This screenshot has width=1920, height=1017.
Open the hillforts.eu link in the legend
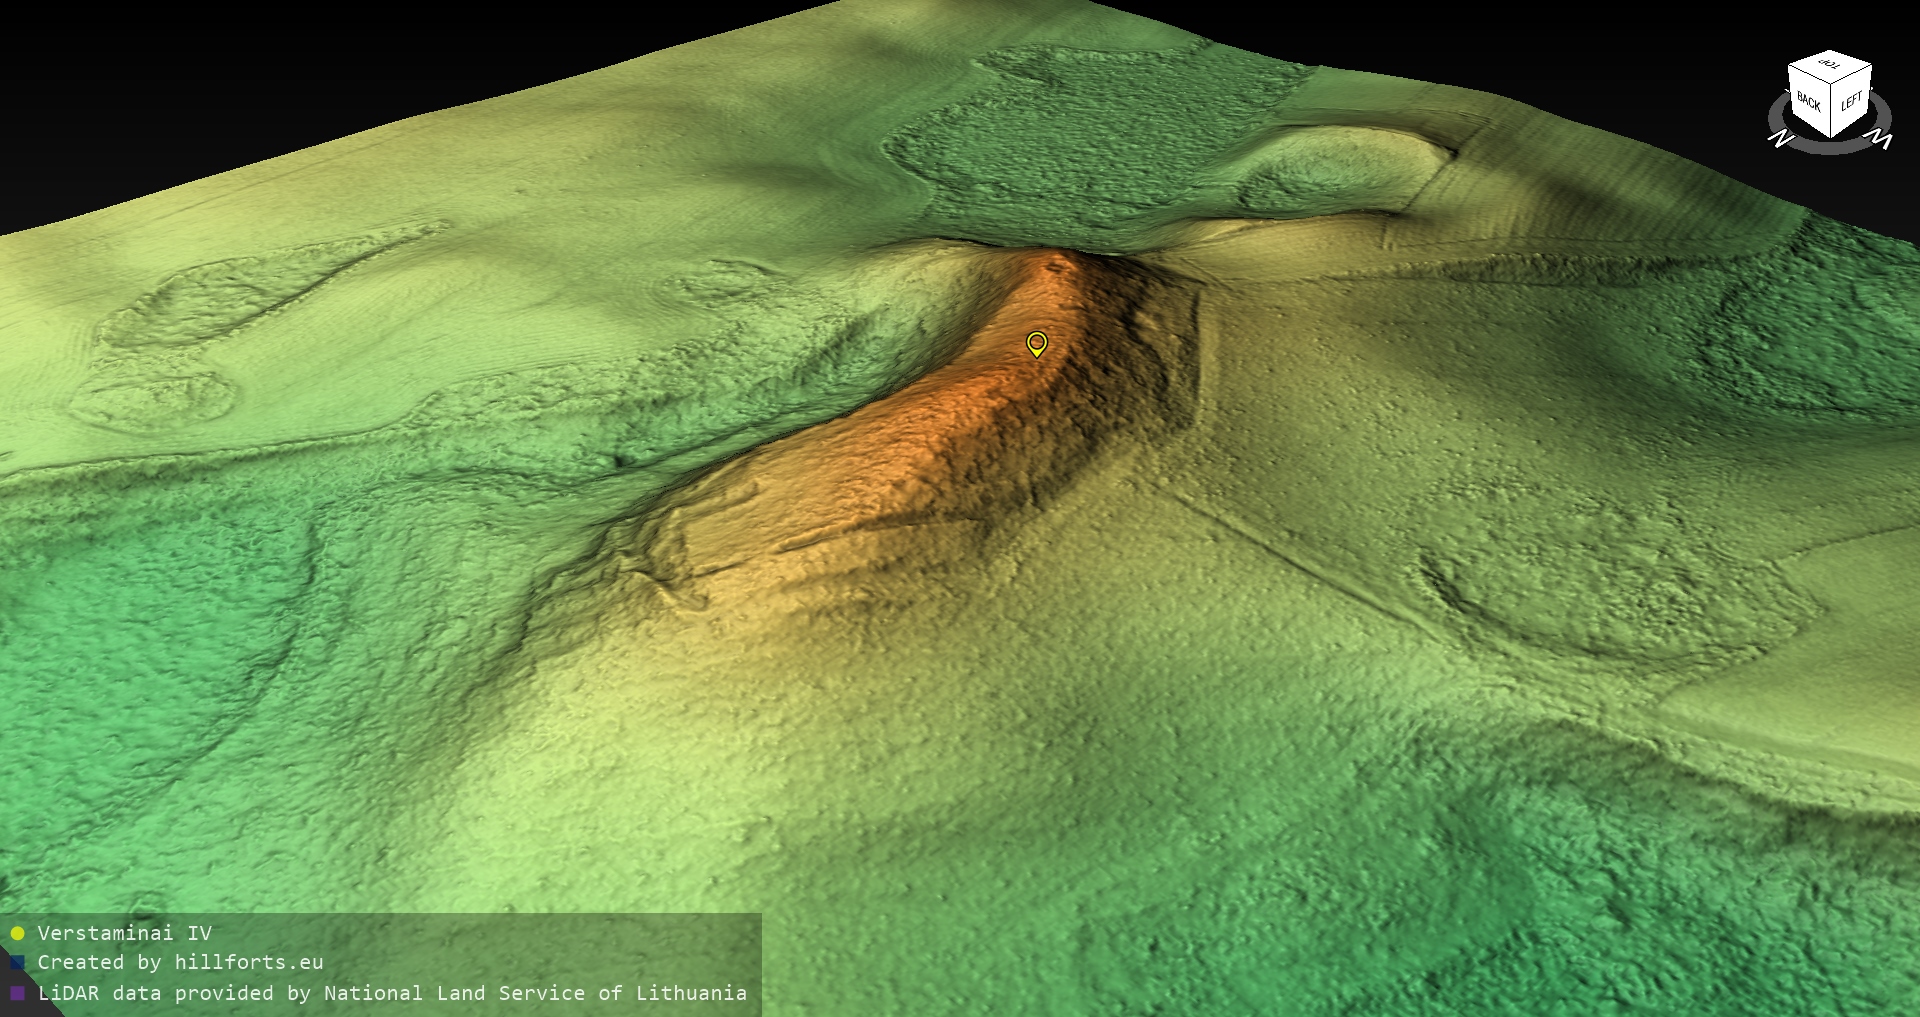click(x=248, y=963)
